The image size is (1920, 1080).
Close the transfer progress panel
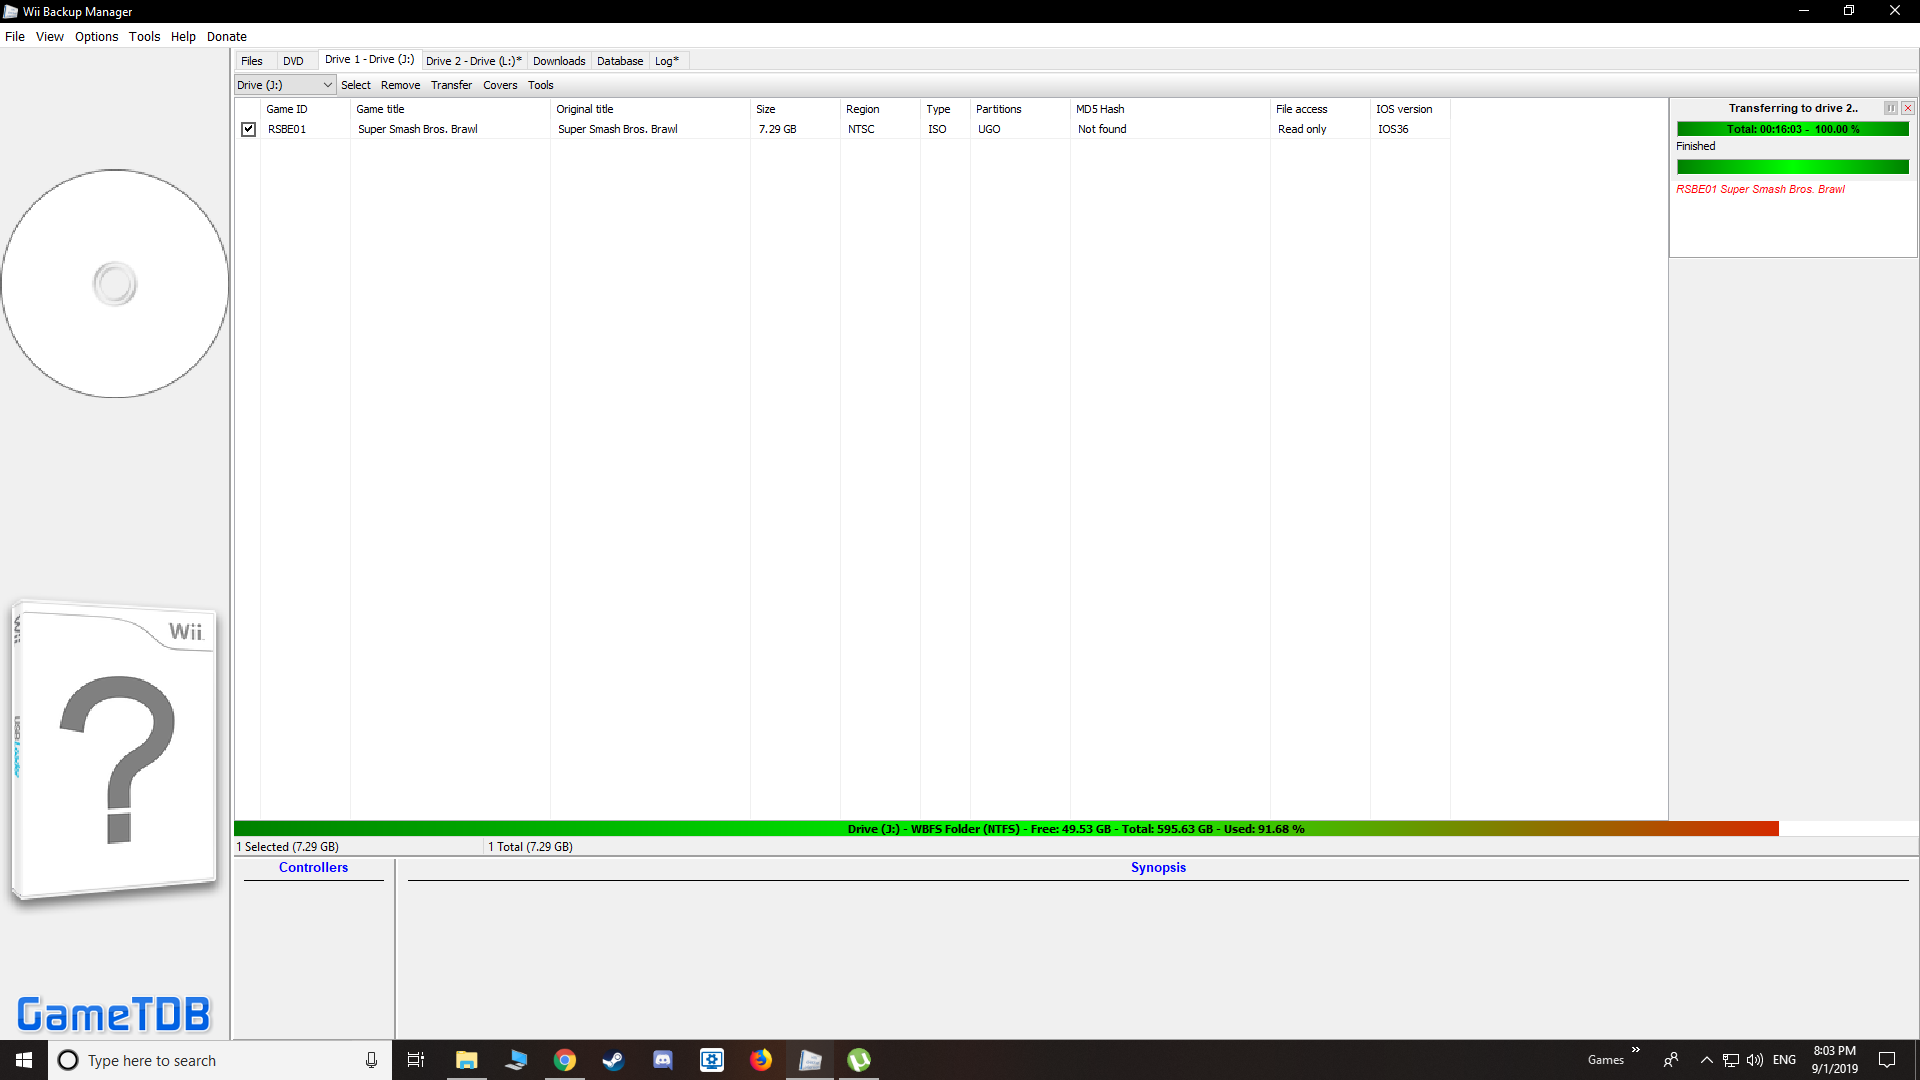click(x=1908, y=108)
